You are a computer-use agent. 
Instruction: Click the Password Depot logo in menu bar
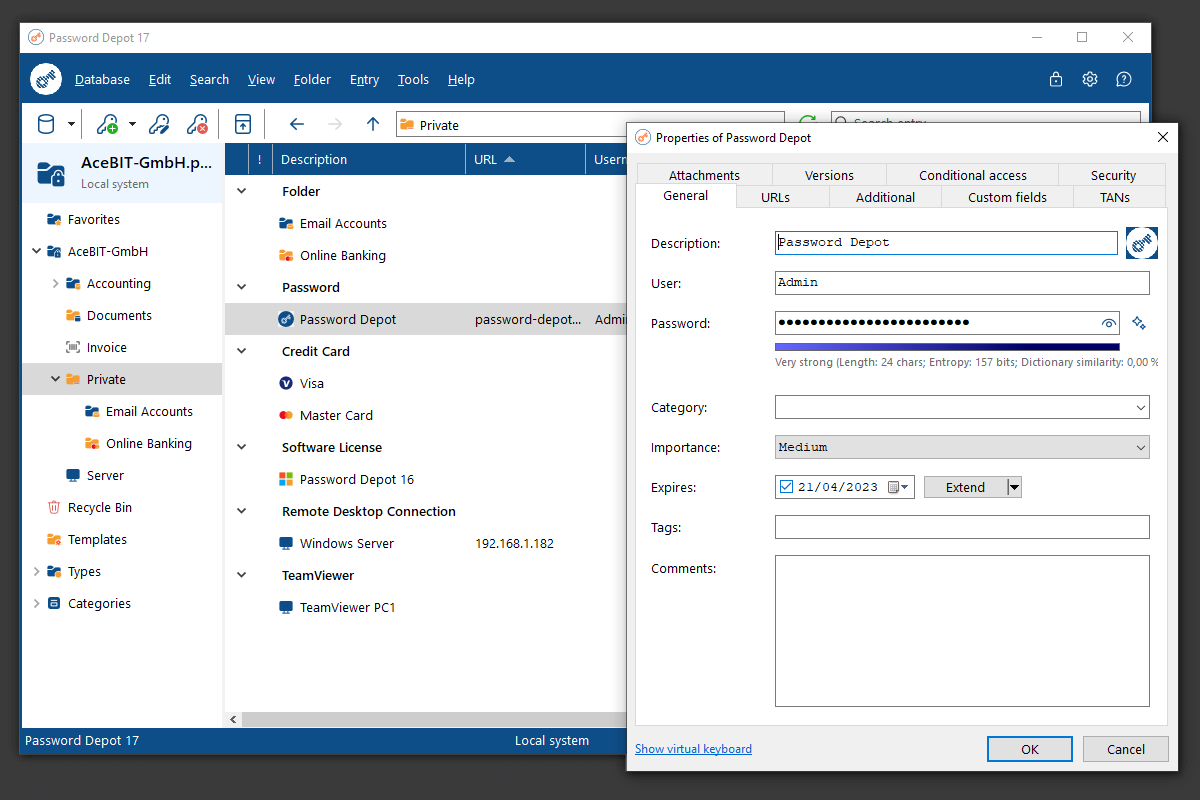[x=46, y=79]
